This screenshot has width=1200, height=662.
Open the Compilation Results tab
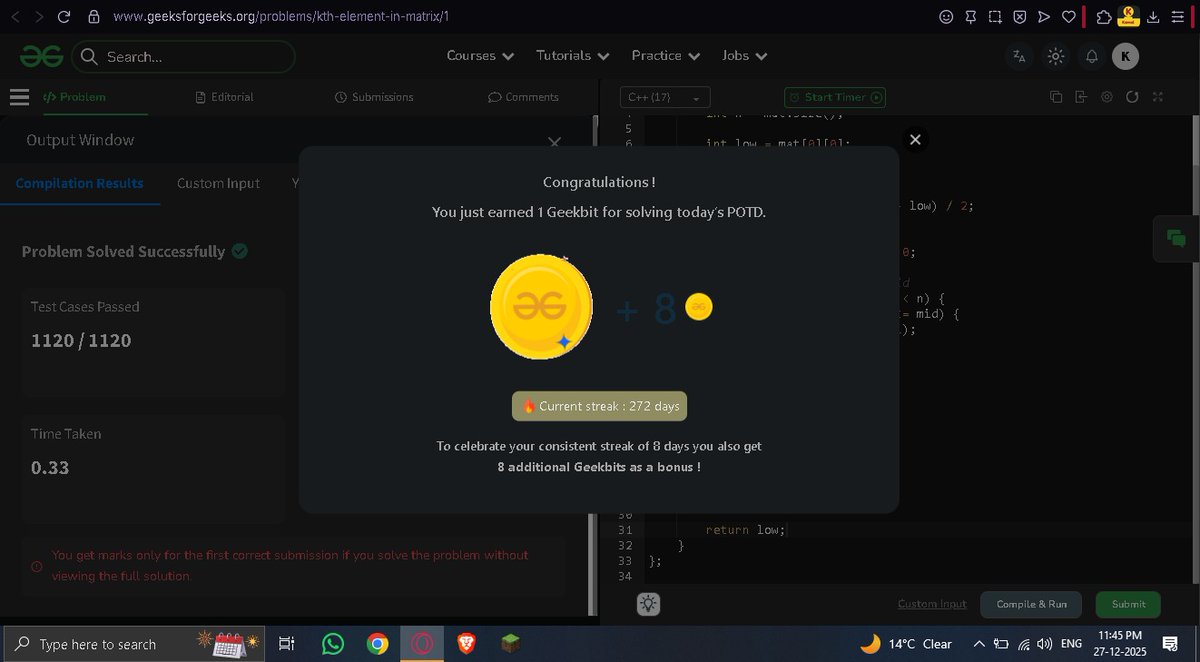click(x=80, y=184)
